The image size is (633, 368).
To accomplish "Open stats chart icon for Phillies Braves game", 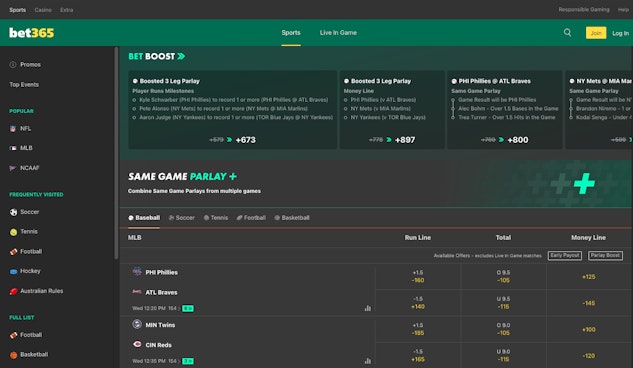I will coord(367,308).
